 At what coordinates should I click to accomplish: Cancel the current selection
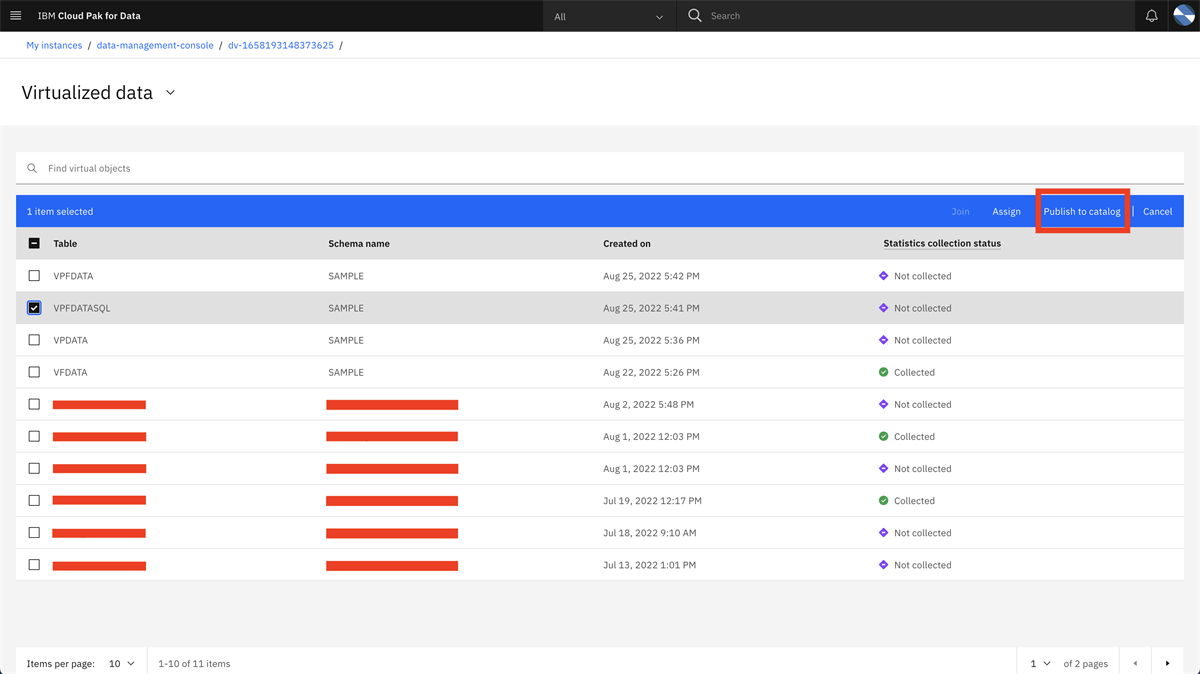(1157, 211)
